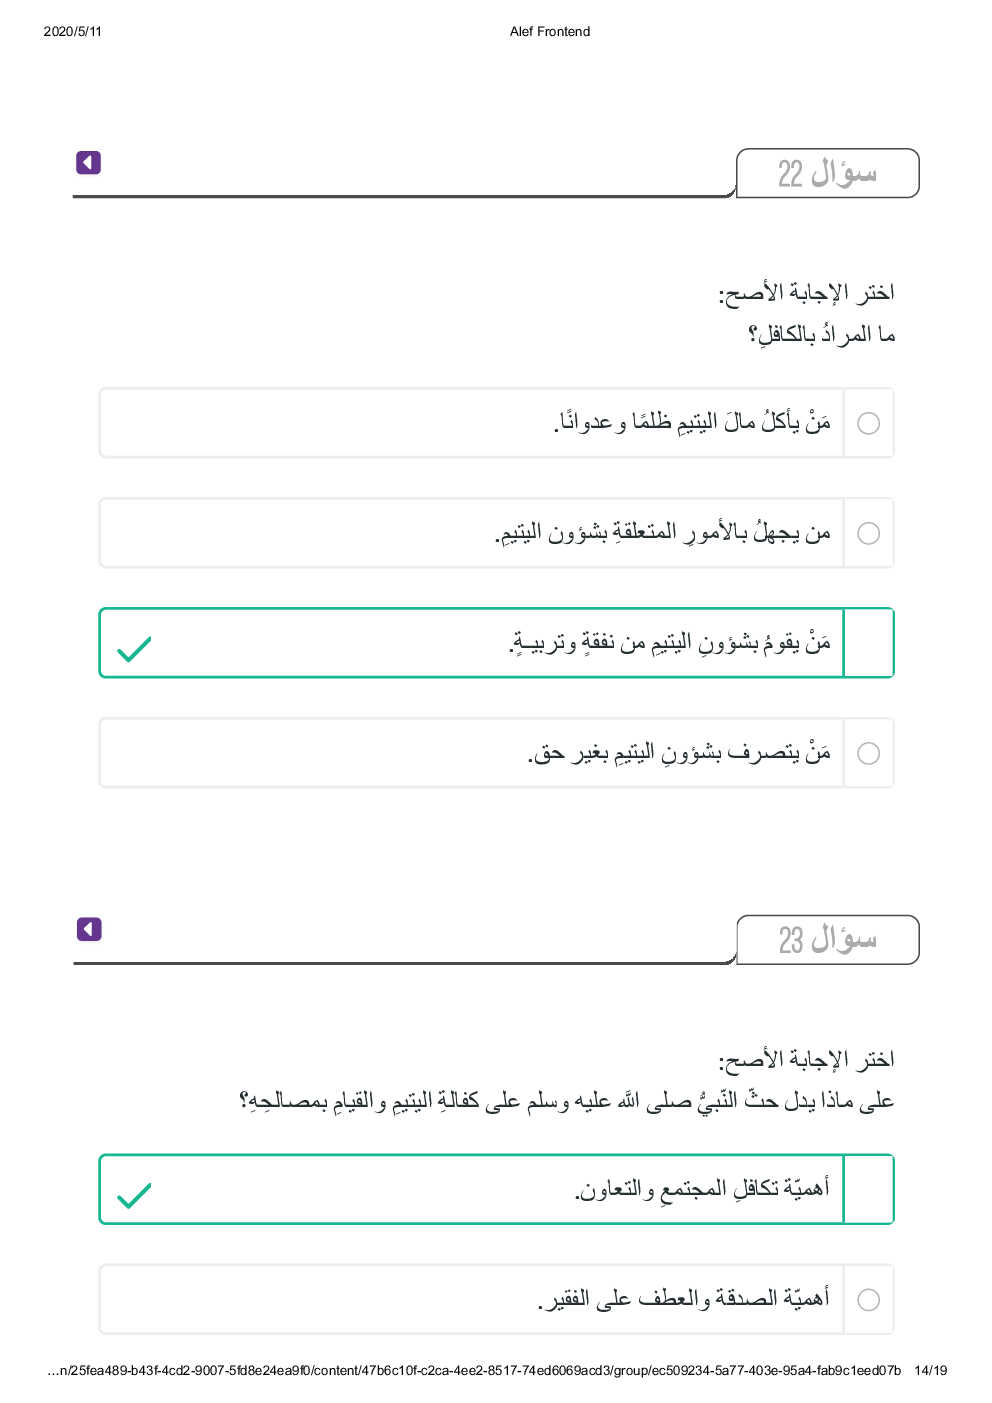Click the green checkmark in question 23's selected answer
The height and width of the screenshot is (1403, 992).
134,1195
